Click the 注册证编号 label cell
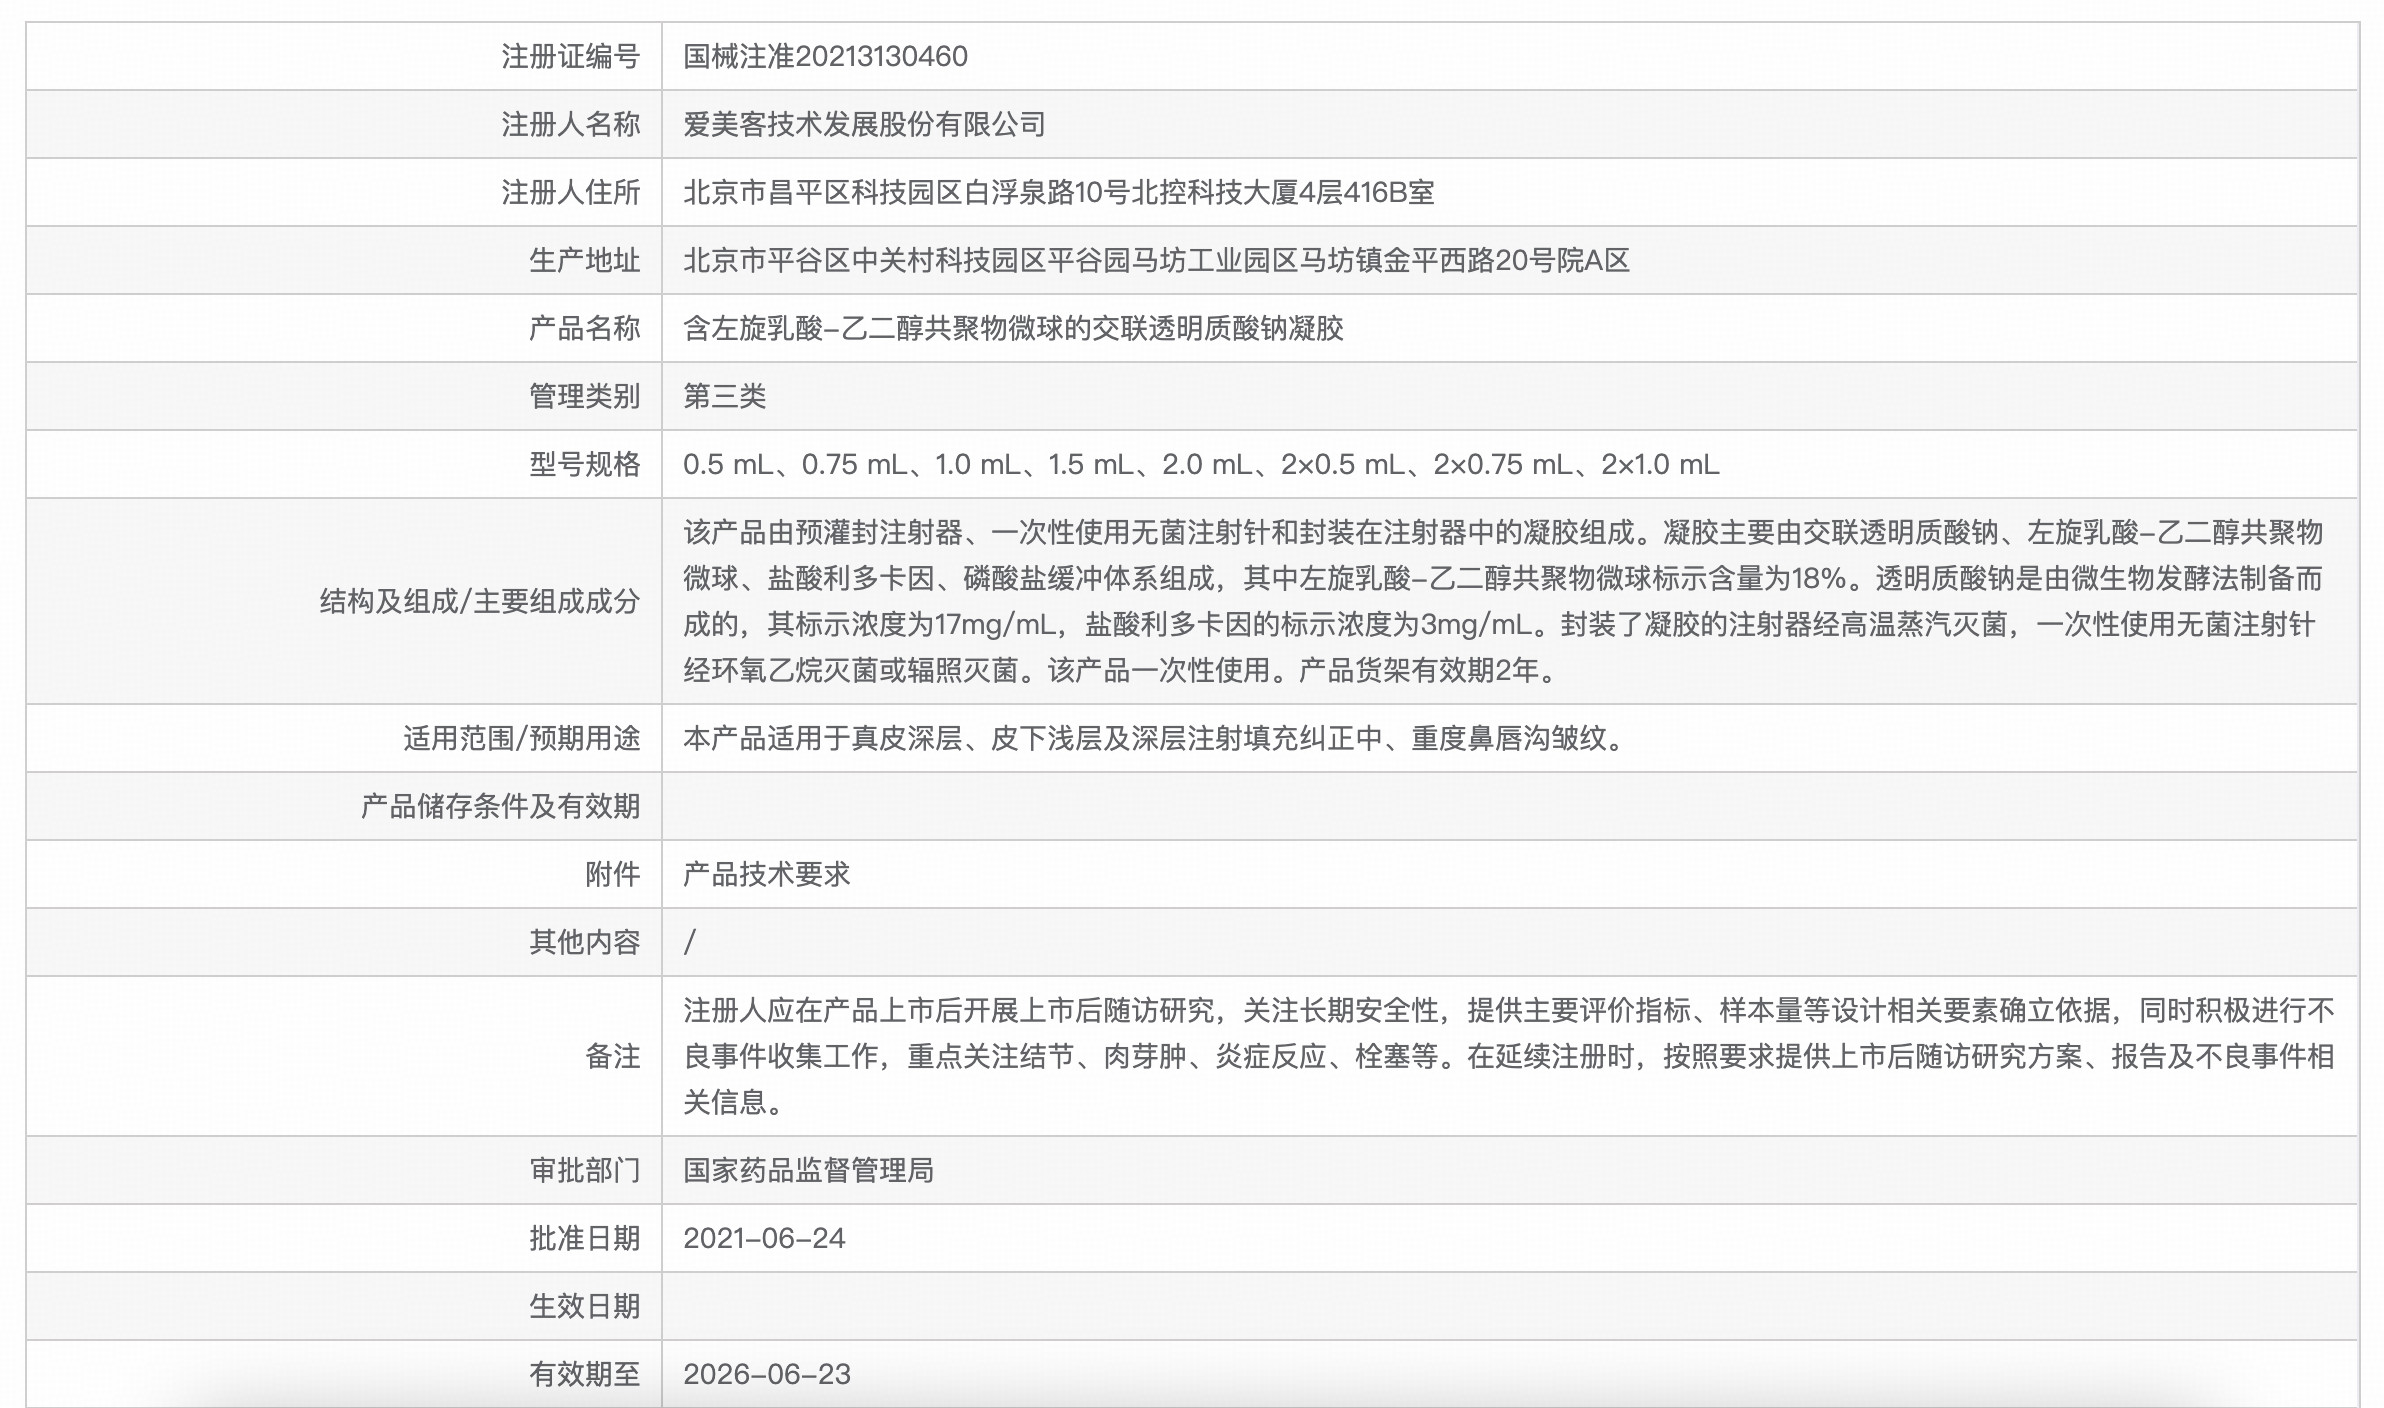Screen dimensions: 2384x1408 click(570, 56)
